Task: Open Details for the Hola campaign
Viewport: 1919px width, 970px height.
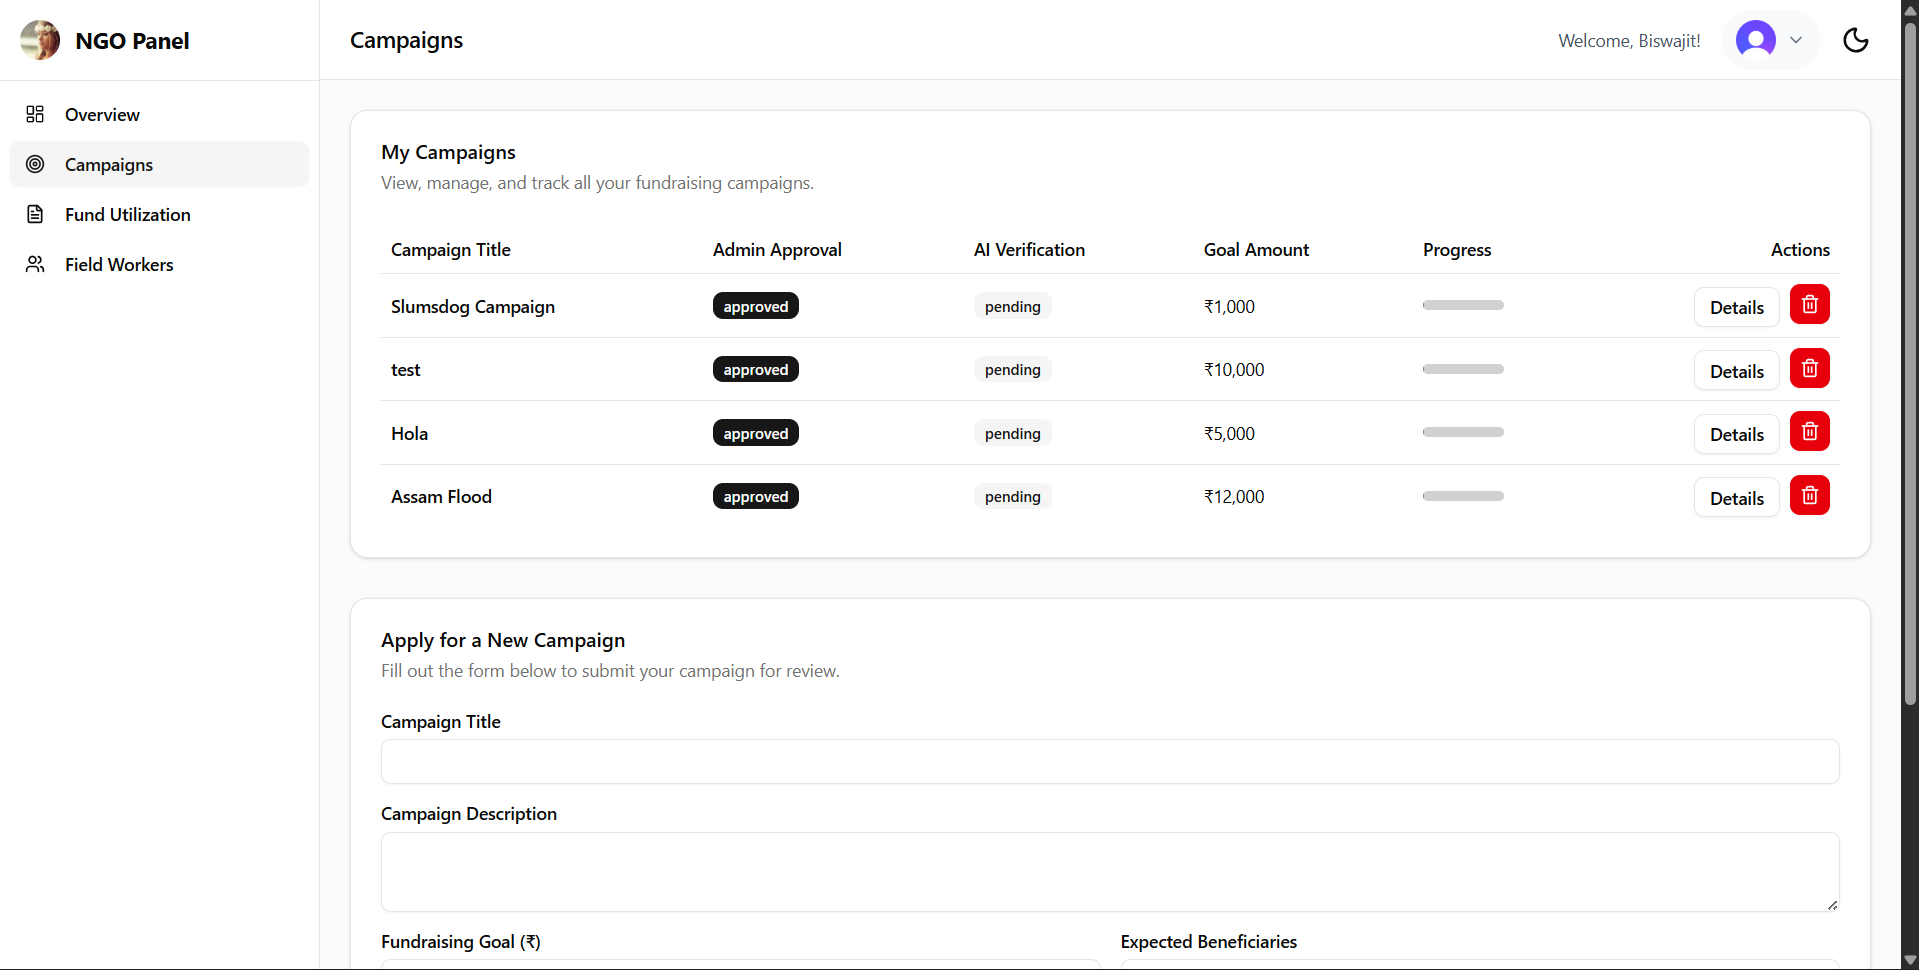Action: [x=1736, y=435]
